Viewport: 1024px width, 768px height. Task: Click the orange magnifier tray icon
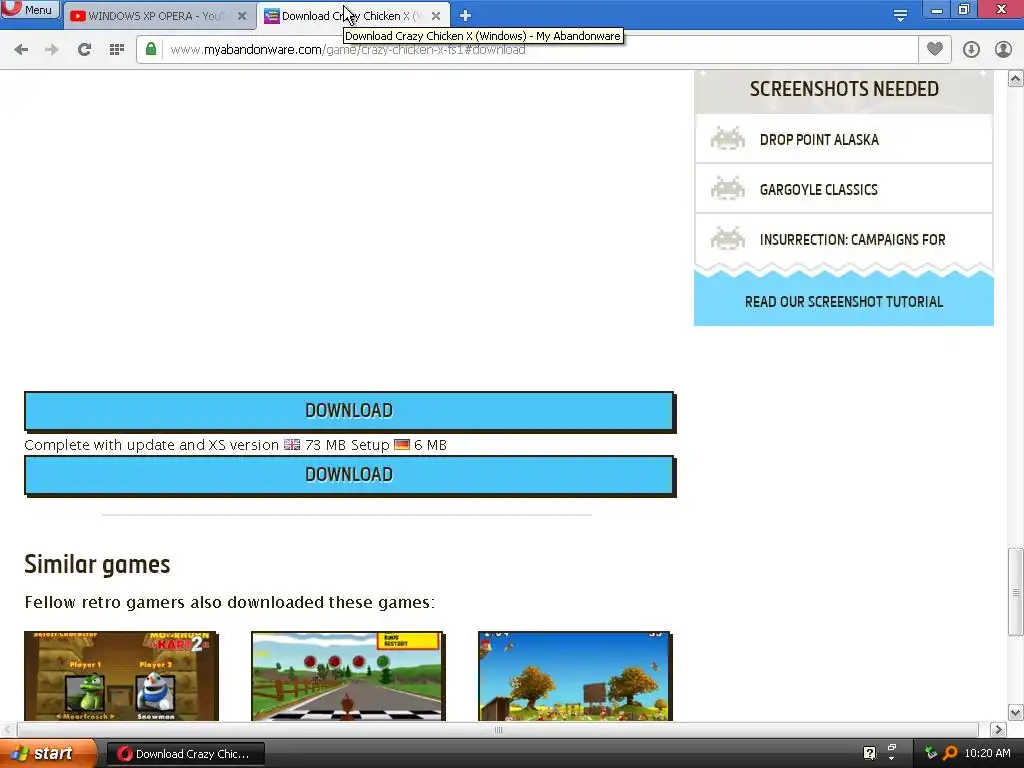pyautogui.click(x=950, y=753)
